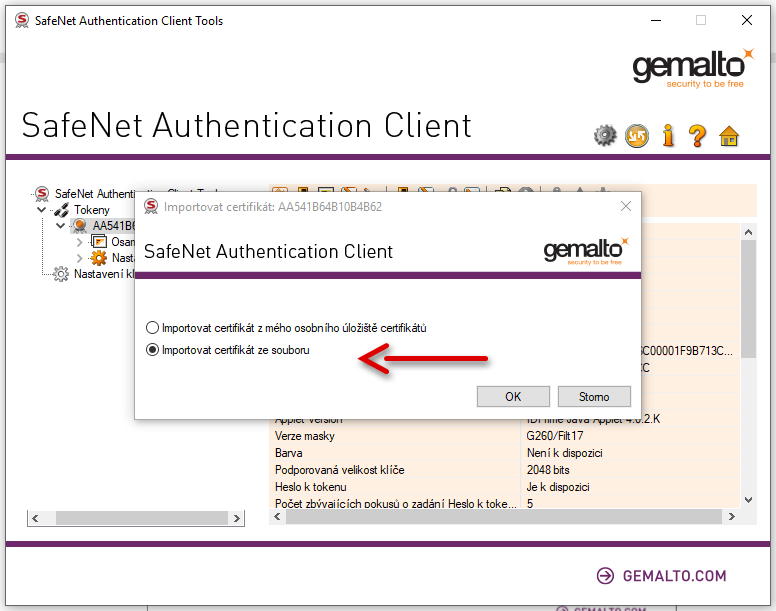Select Tokeny in the tree
The image size is (776, 611).
[x=92, y=210]
